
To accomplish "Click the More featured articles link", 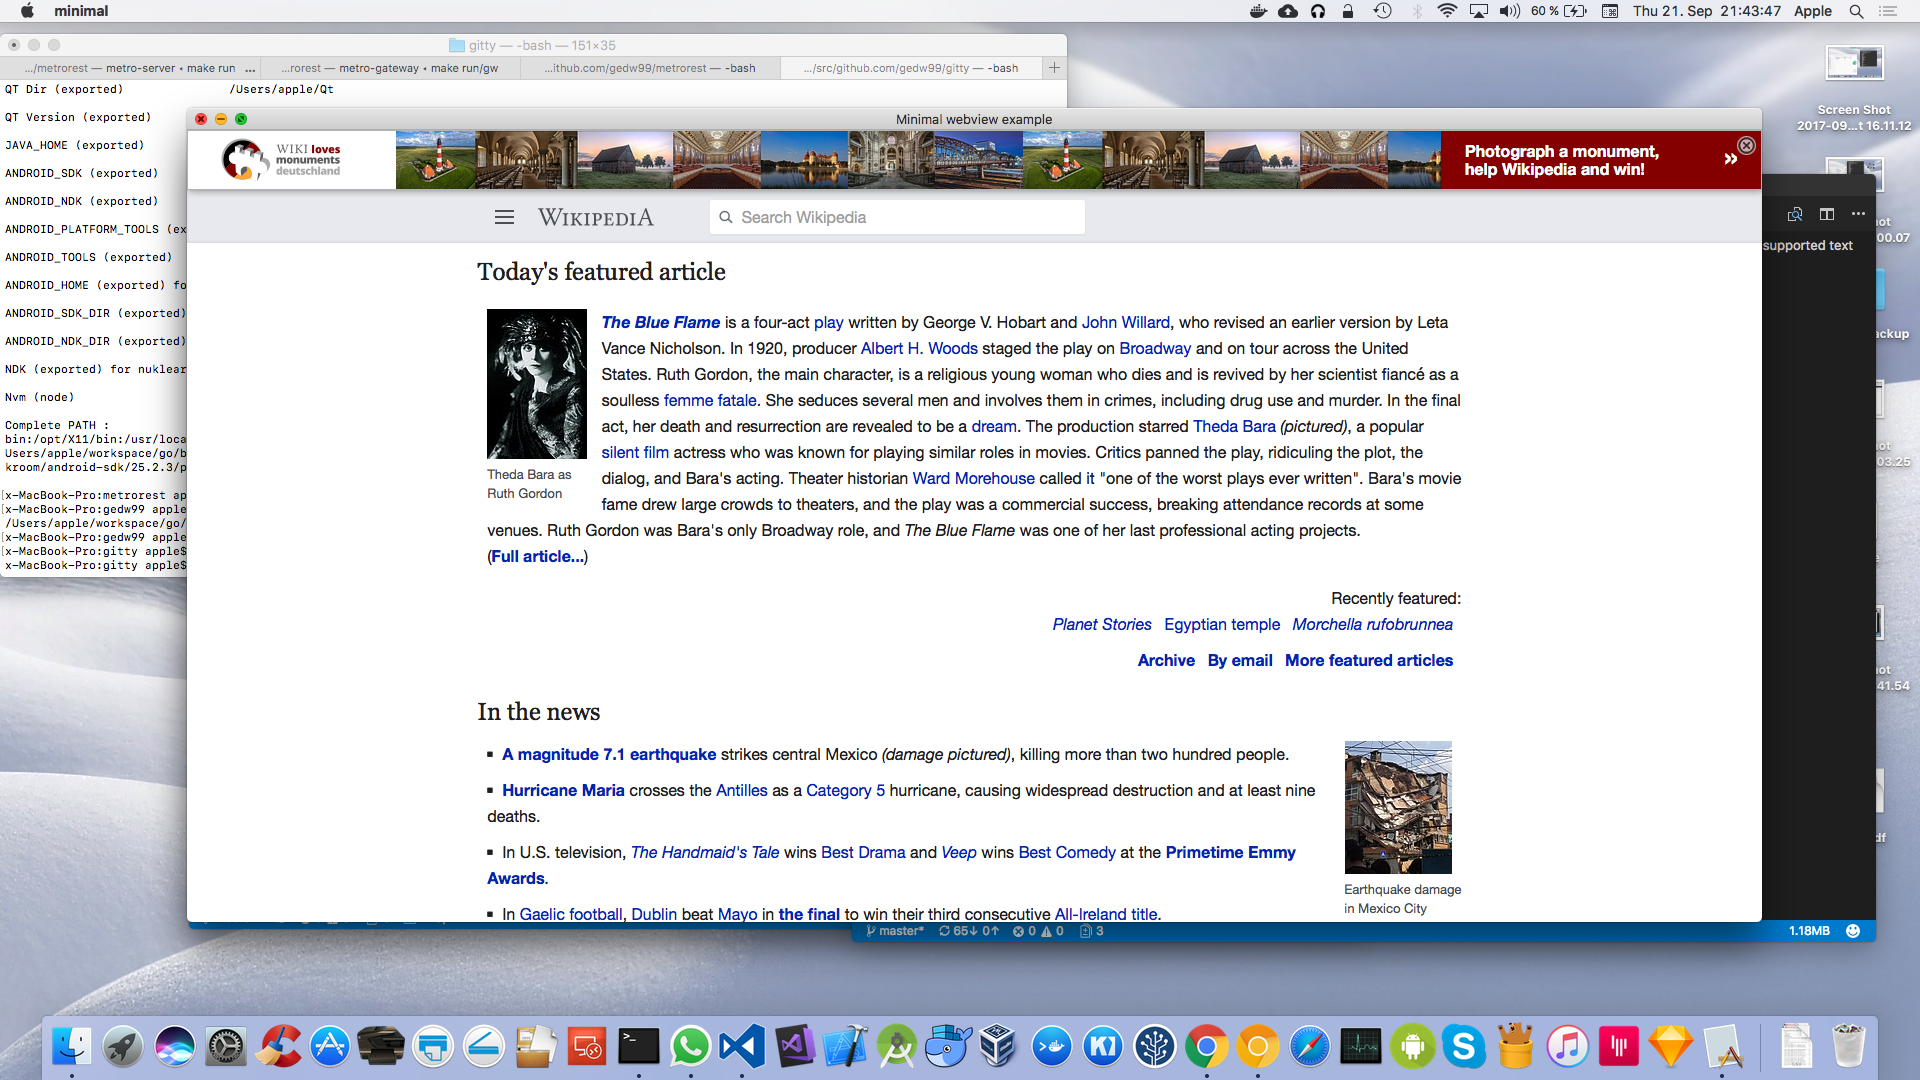I will 1368,660.
